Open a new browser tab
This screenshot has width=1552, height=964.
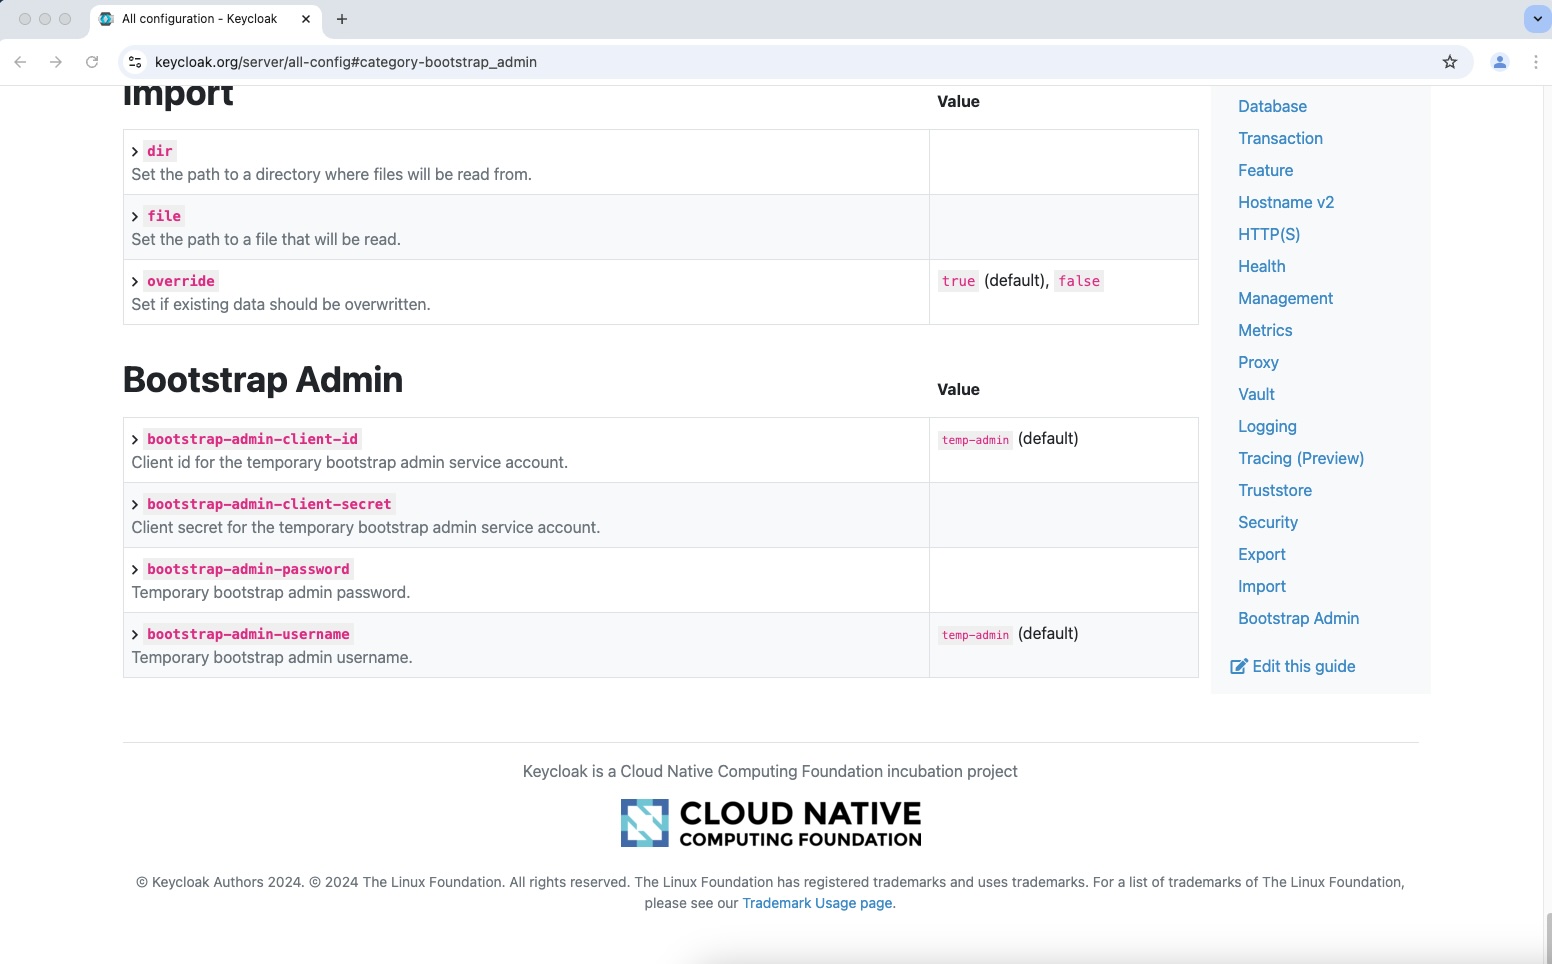tap(342, 19)
